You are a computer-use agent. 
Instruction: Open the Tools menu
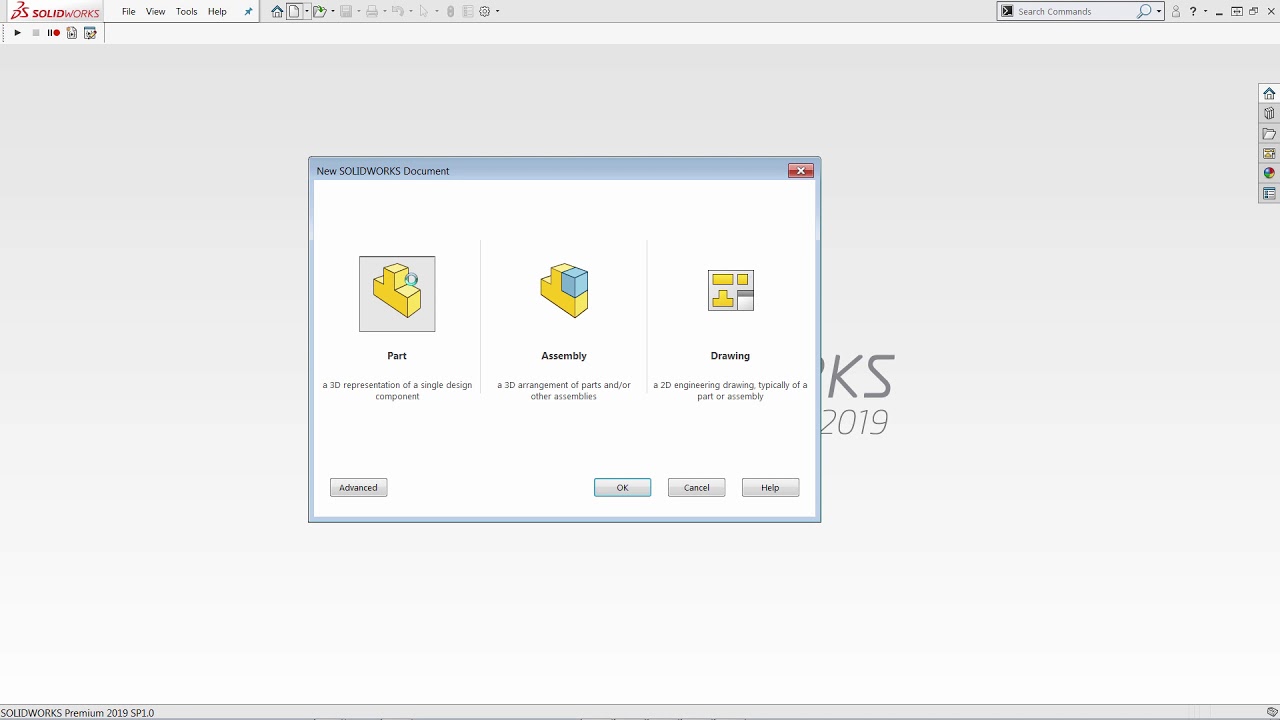pos(186,11)
